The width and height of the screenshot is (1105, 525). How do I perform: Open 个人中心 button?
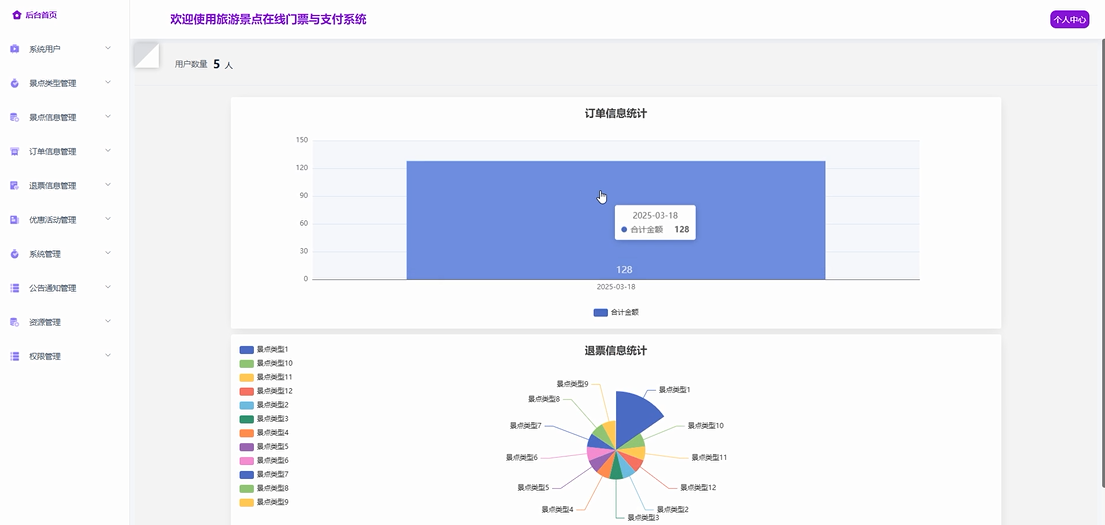1069,20
